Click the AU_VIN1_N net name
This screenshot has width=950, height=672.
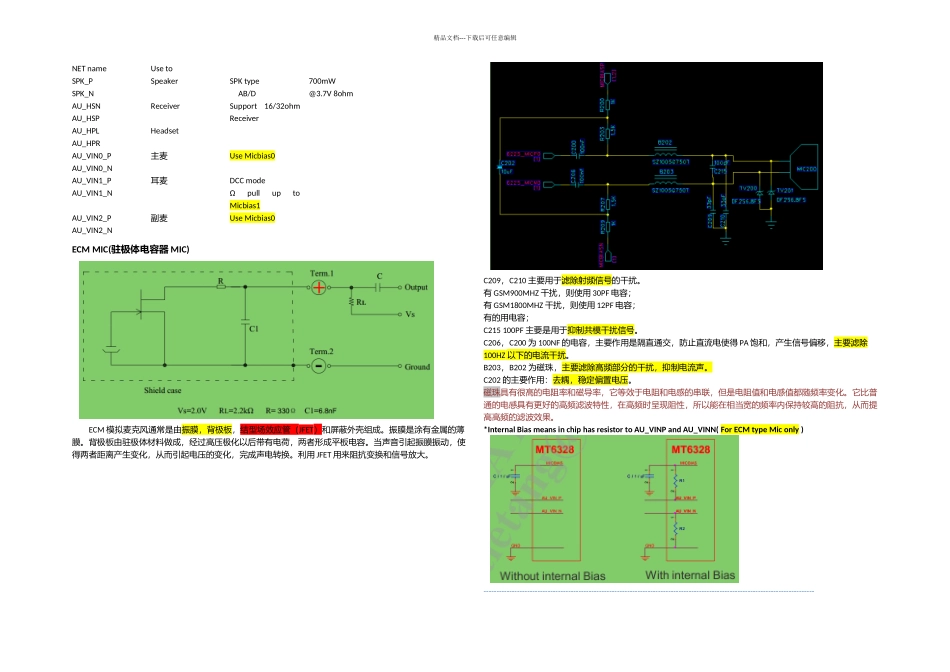(x=92, y=193)
